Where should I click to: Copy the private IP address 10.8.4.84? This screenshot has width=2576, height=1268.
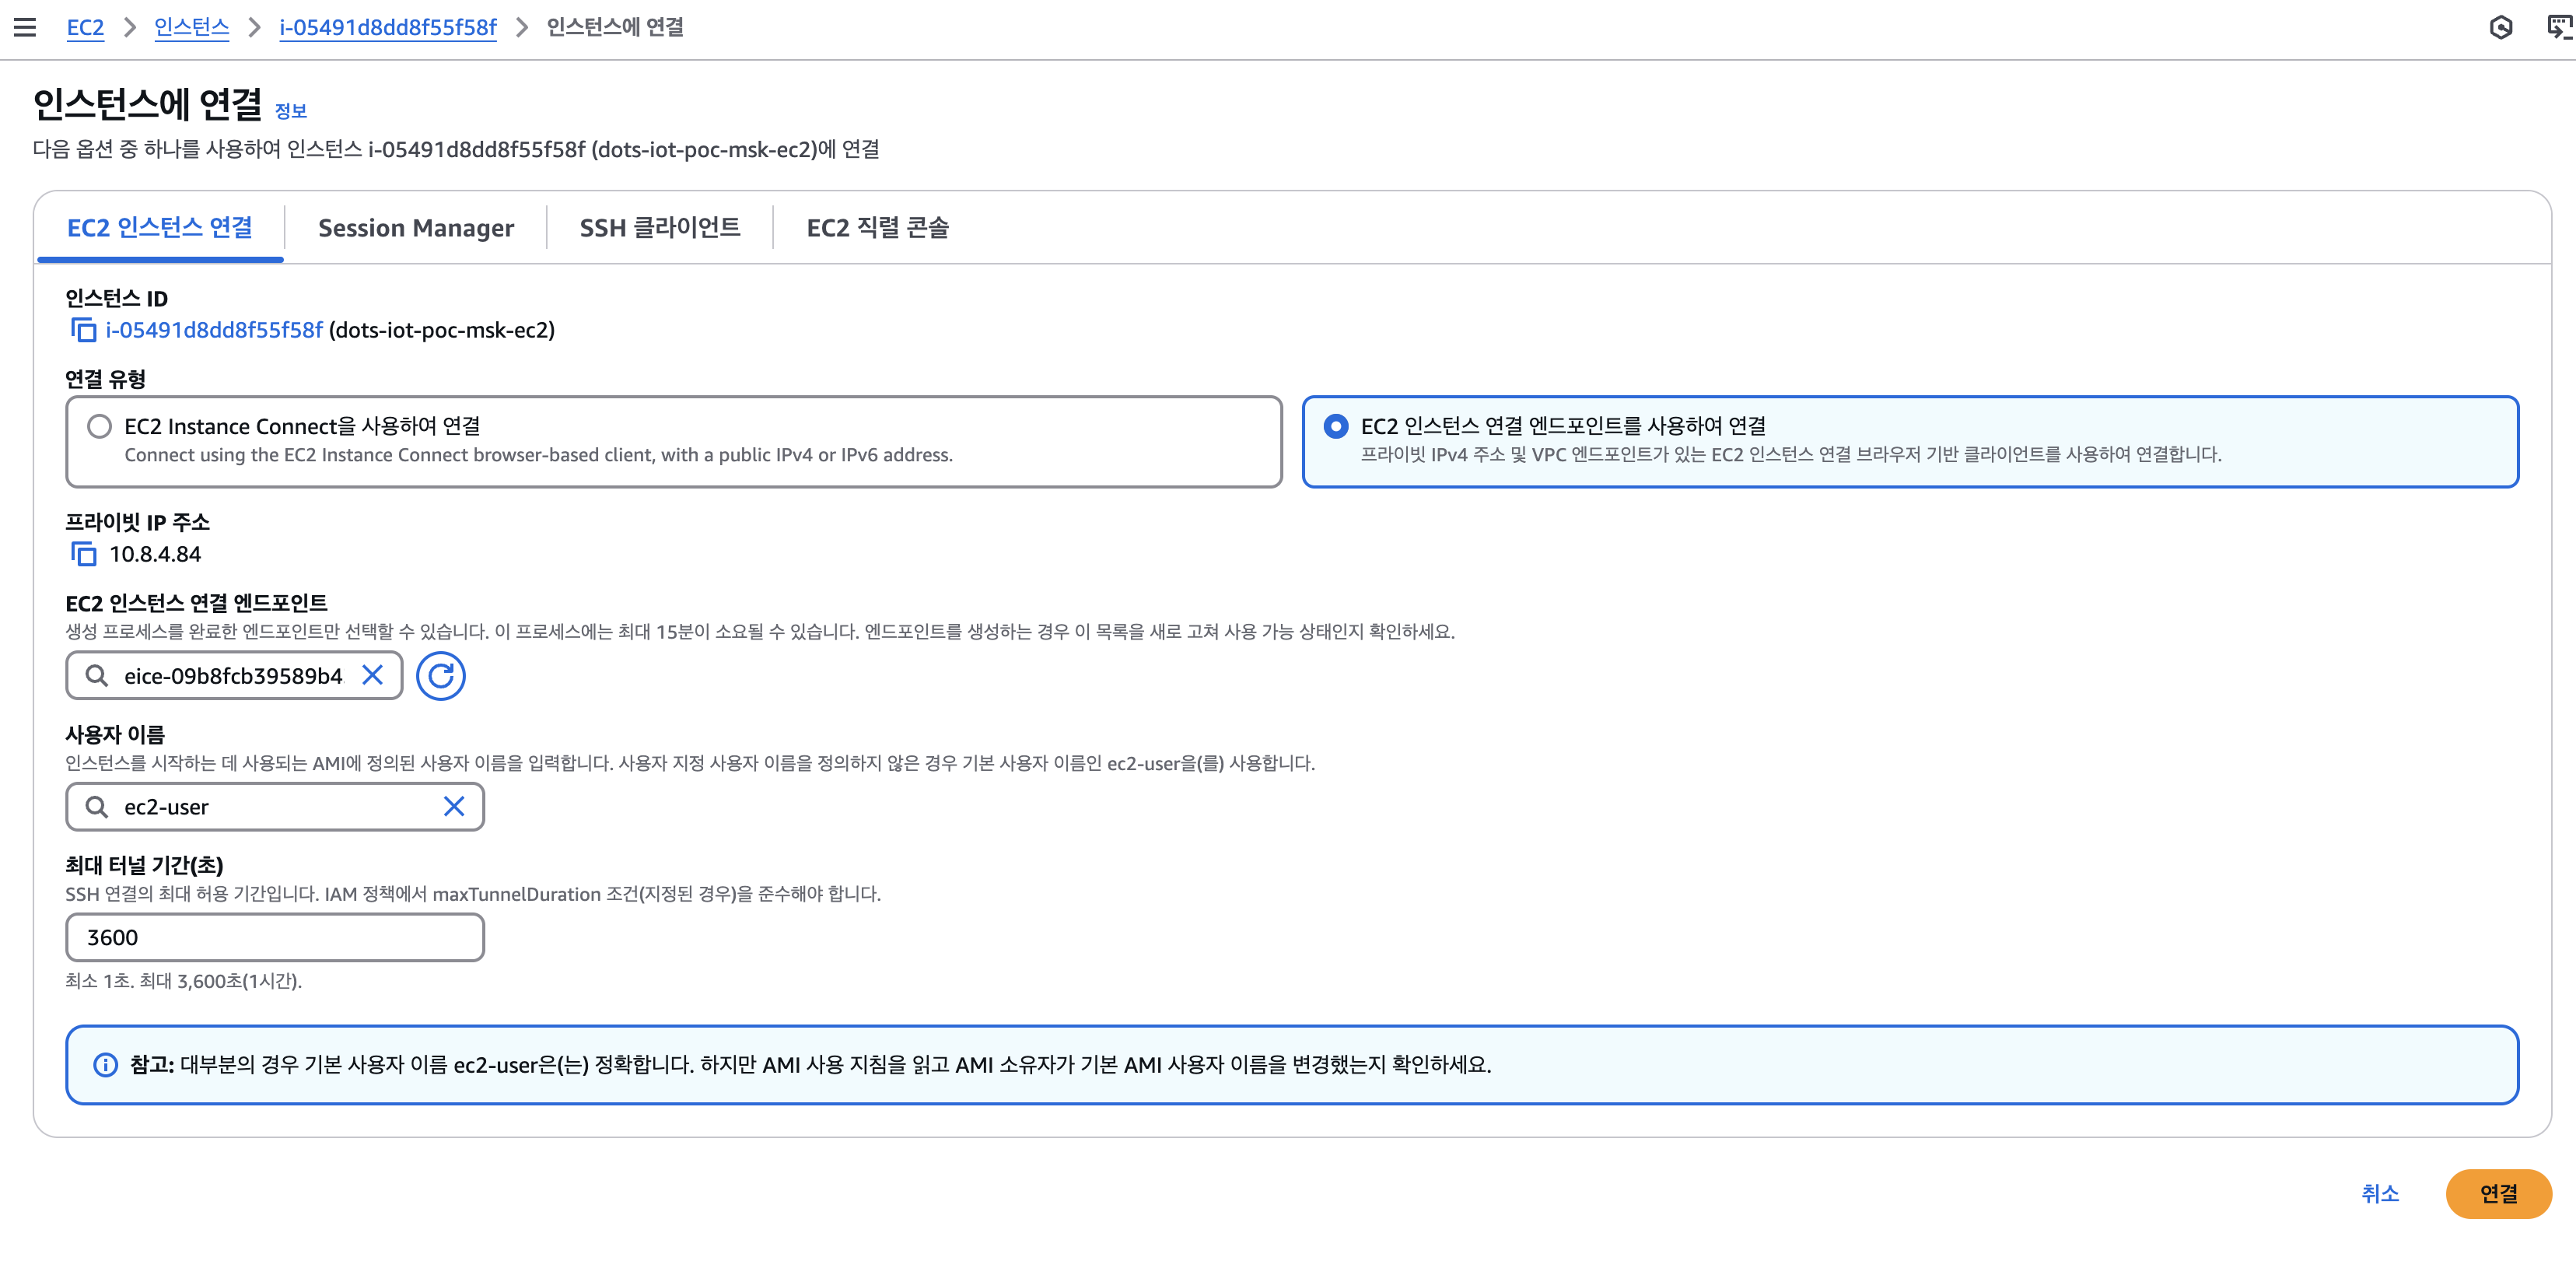click(83, 553)
